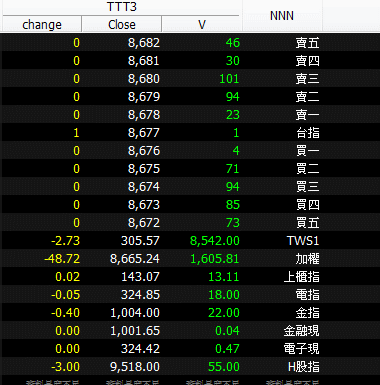Click the 8,677 台指 close price
The image size is (380, 385).
point(144,133)
